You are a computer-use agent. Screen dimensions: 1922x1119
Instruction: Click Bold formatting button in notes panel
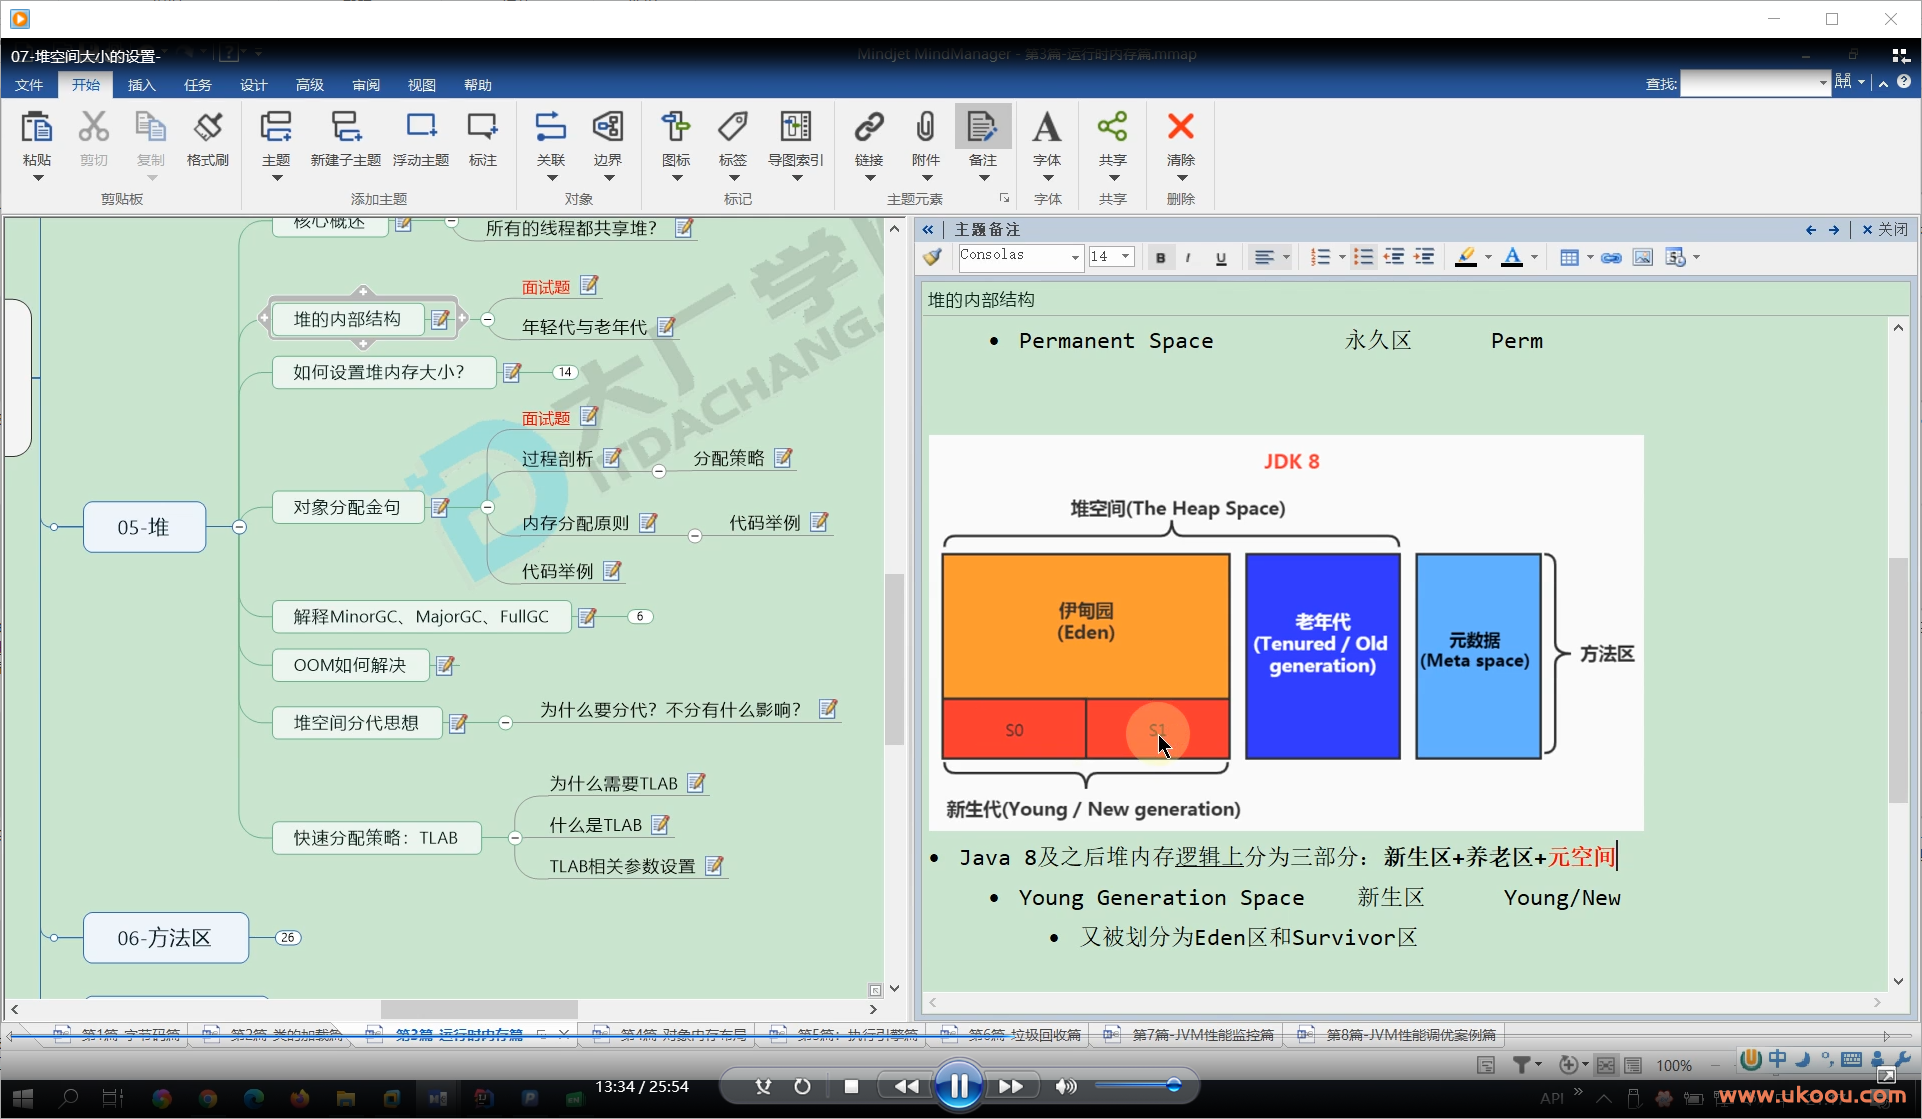[1157, 257]
